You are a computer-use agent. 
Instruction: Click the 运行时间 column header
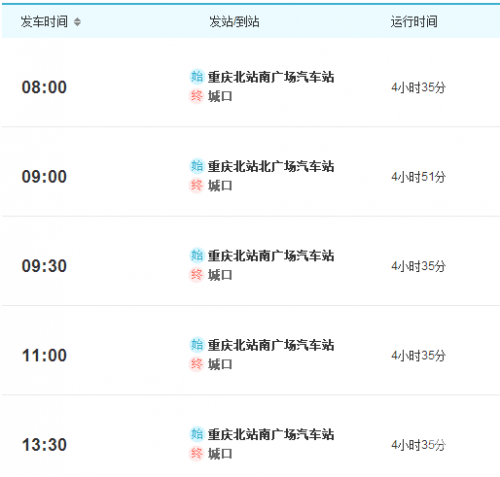pyautogui.click(x=414, y=22)
